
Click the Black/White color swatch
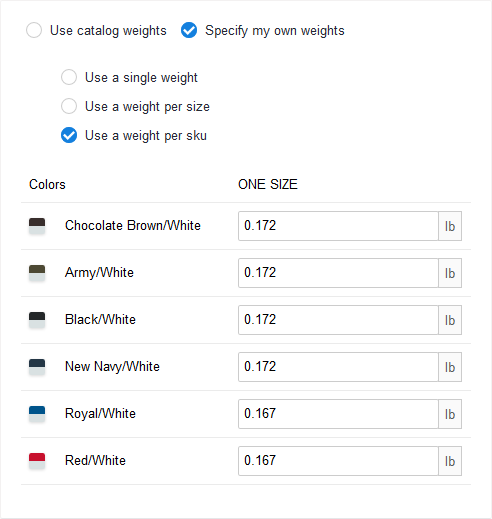click(37, 320)
